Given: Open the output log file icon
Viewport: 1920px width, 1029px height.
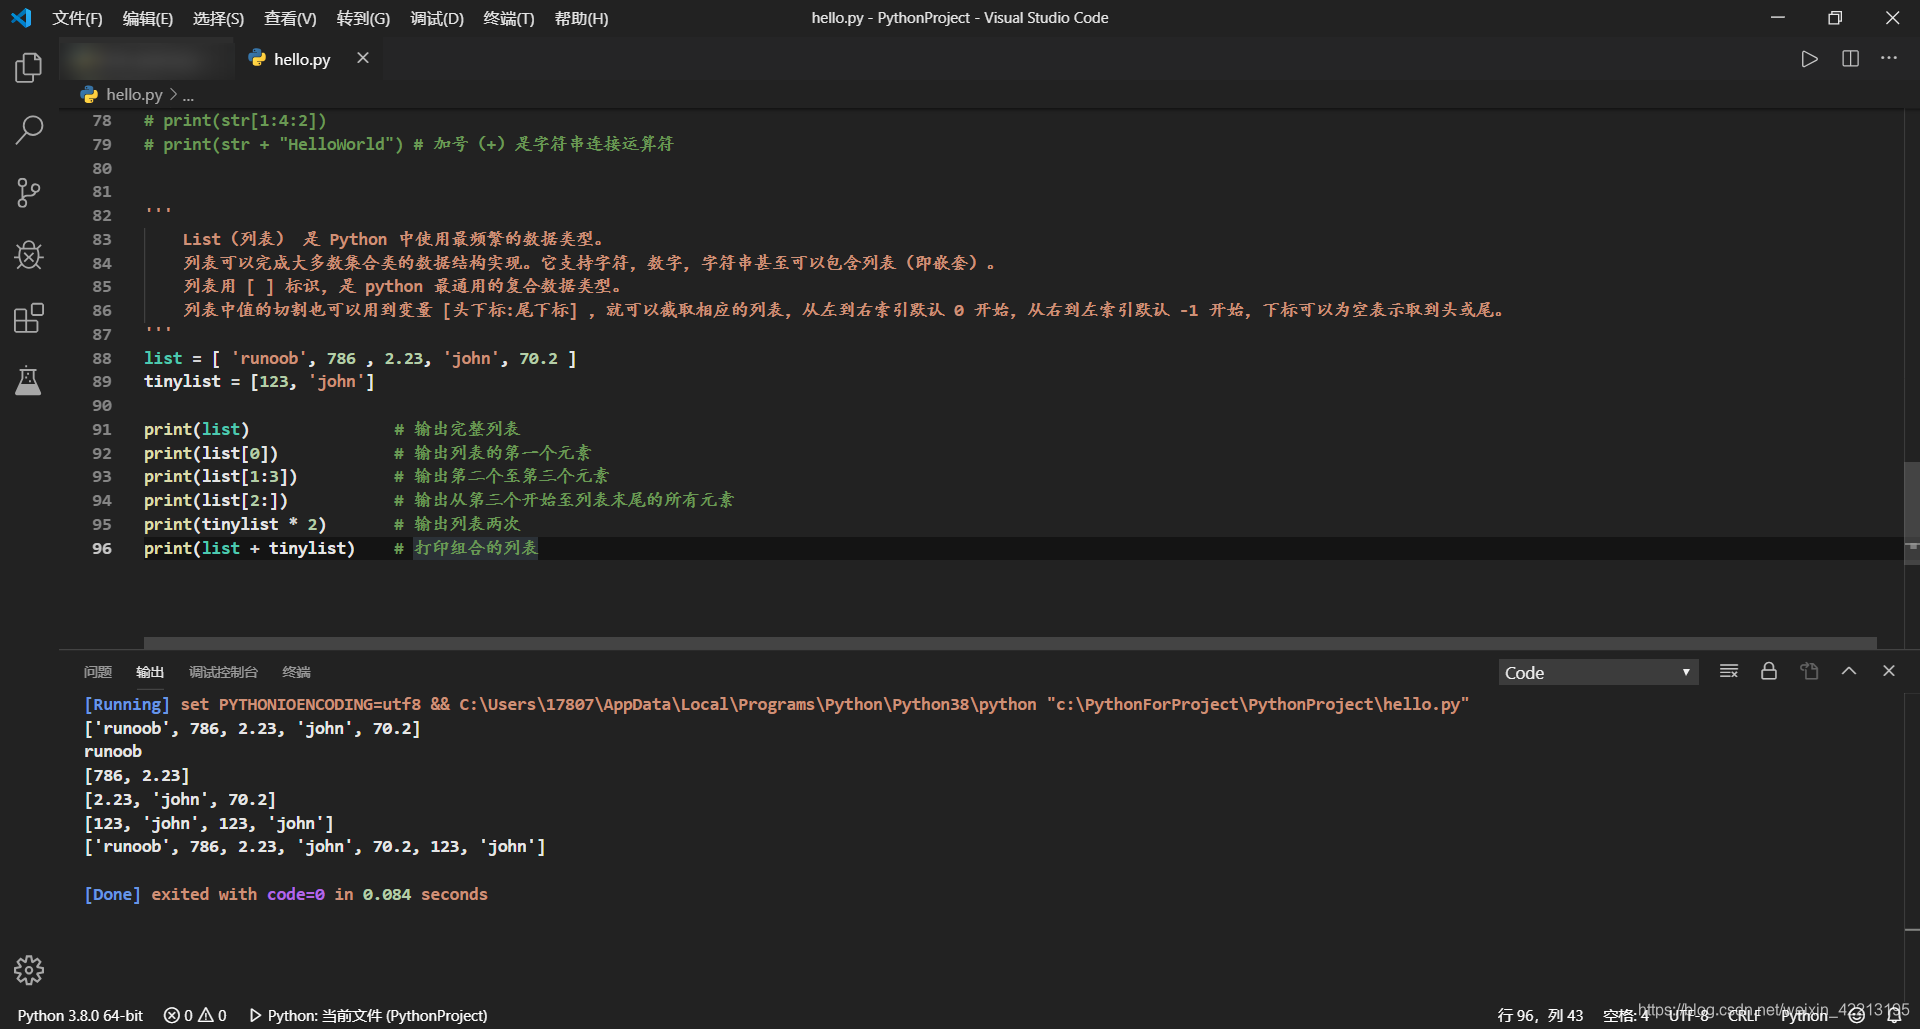Looking at the screenshot, I should tap(1809, 671).
